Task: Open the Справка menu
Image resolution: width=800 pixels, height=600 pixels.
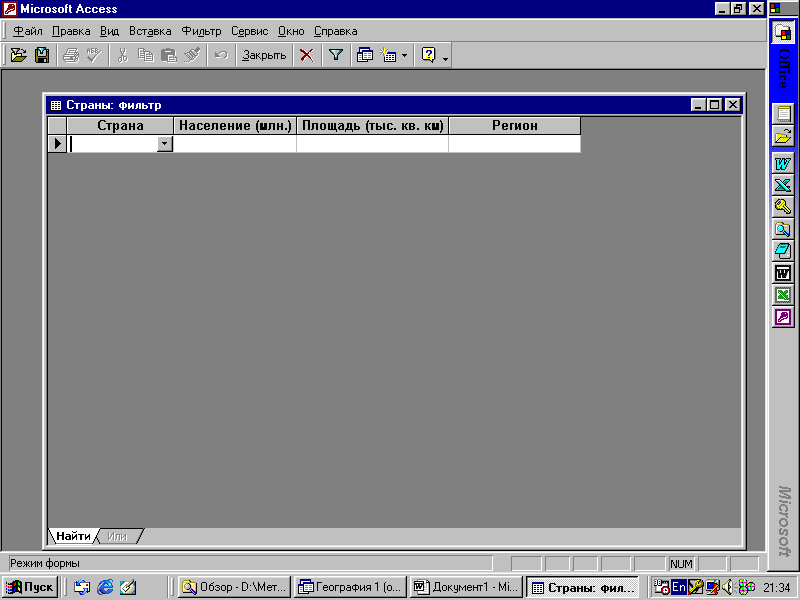Action: point(335,31)
